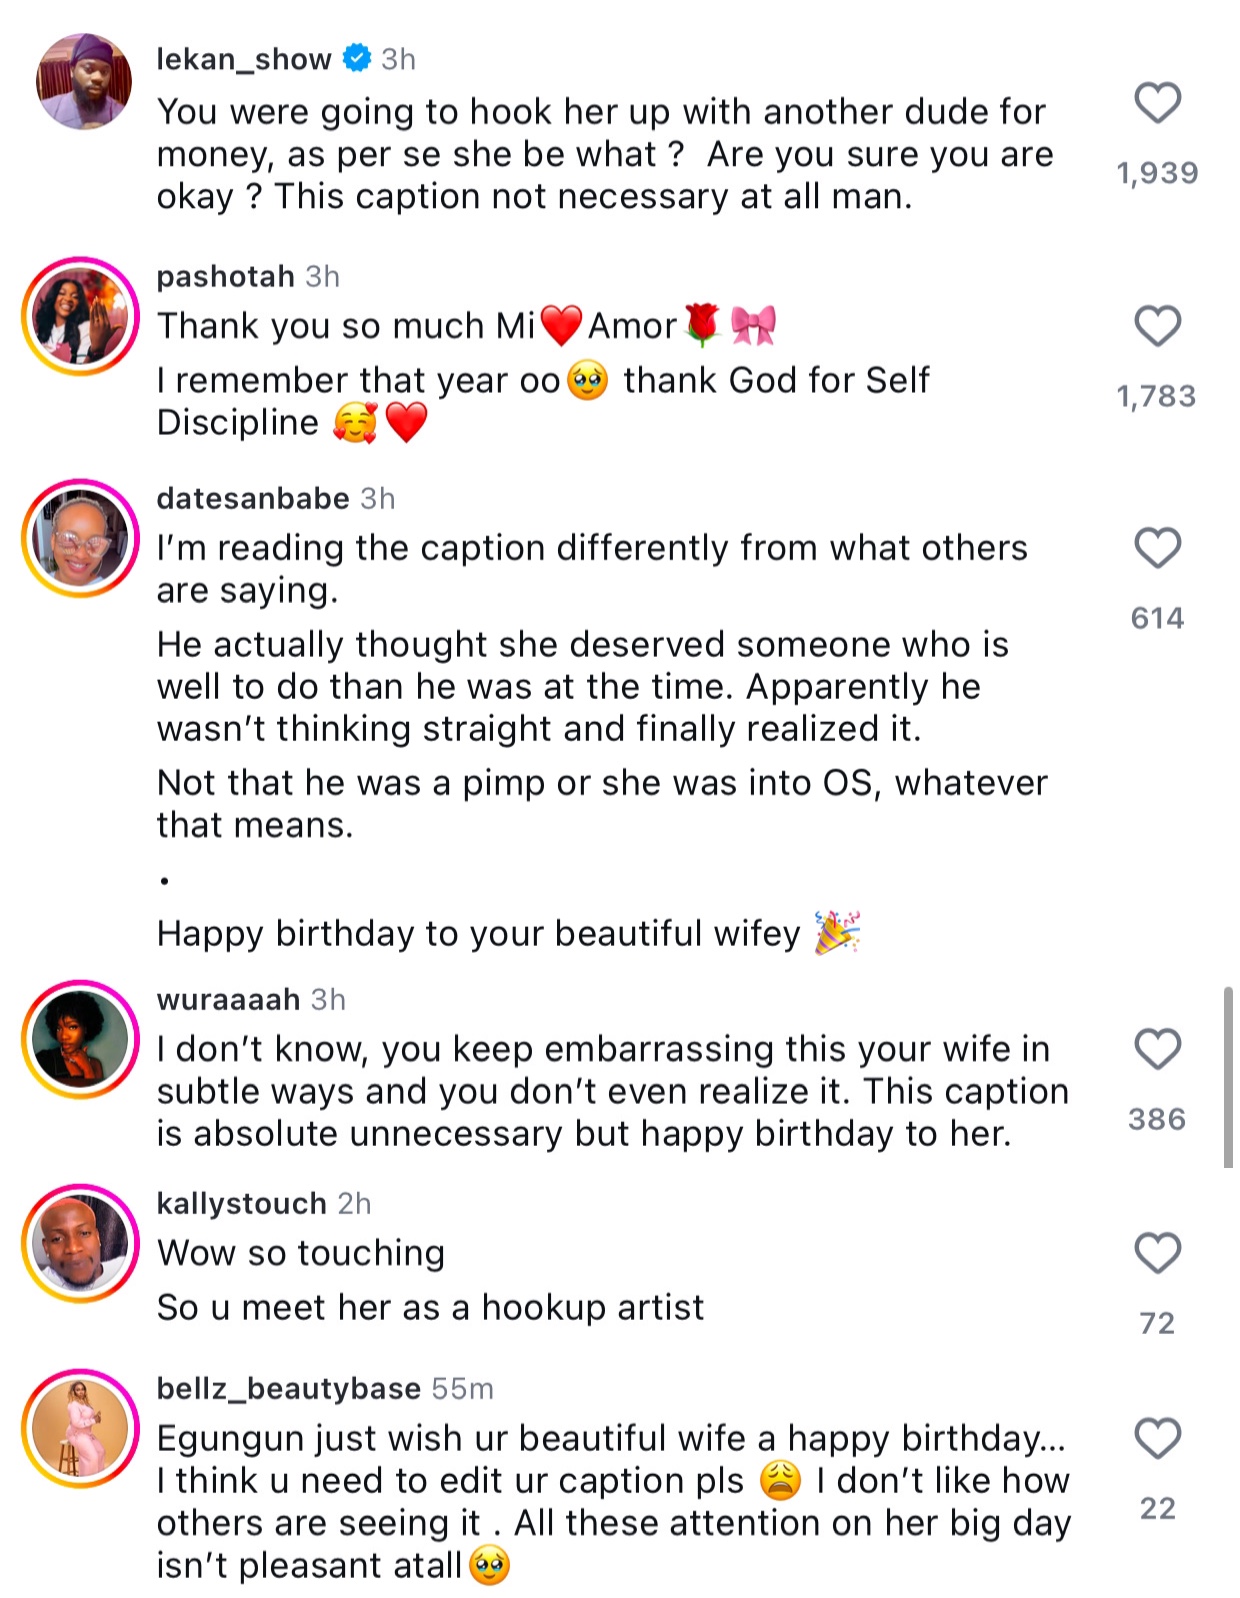This screenshot has height=1598, width=1240.
Task: Open datesanbabe's story ring avatar
Action: coord(81,538)
